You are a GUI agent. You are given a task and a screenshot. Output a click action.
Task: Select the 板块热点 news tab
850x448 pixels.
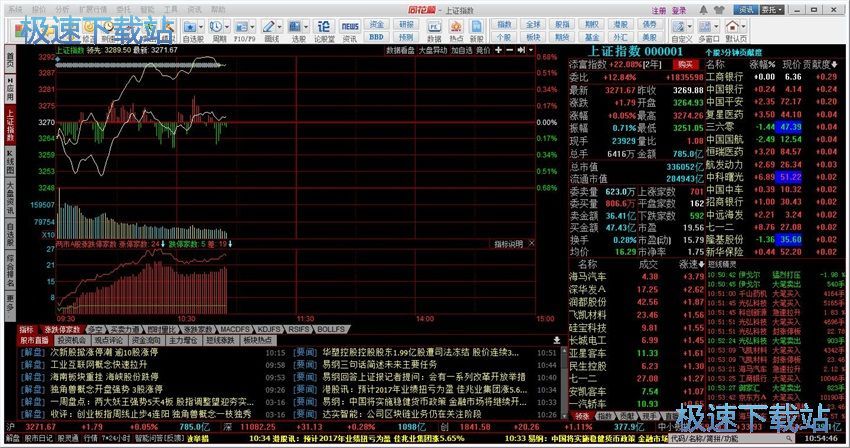[257, 340]
